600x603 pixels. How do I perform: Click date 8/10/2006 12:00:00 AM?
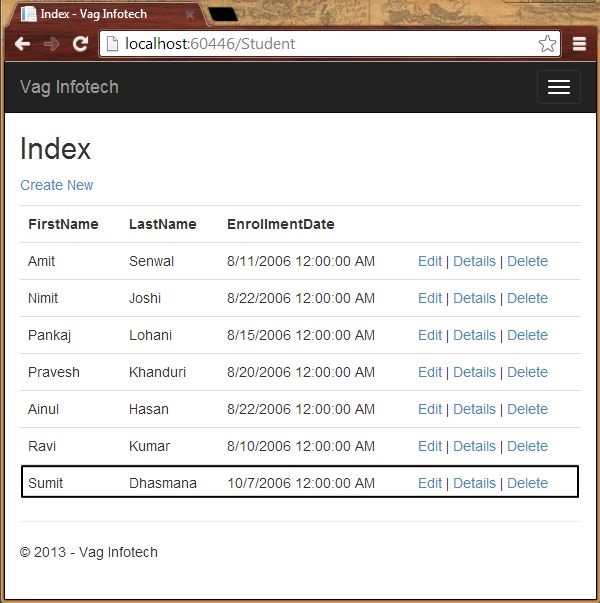[301, 446]
